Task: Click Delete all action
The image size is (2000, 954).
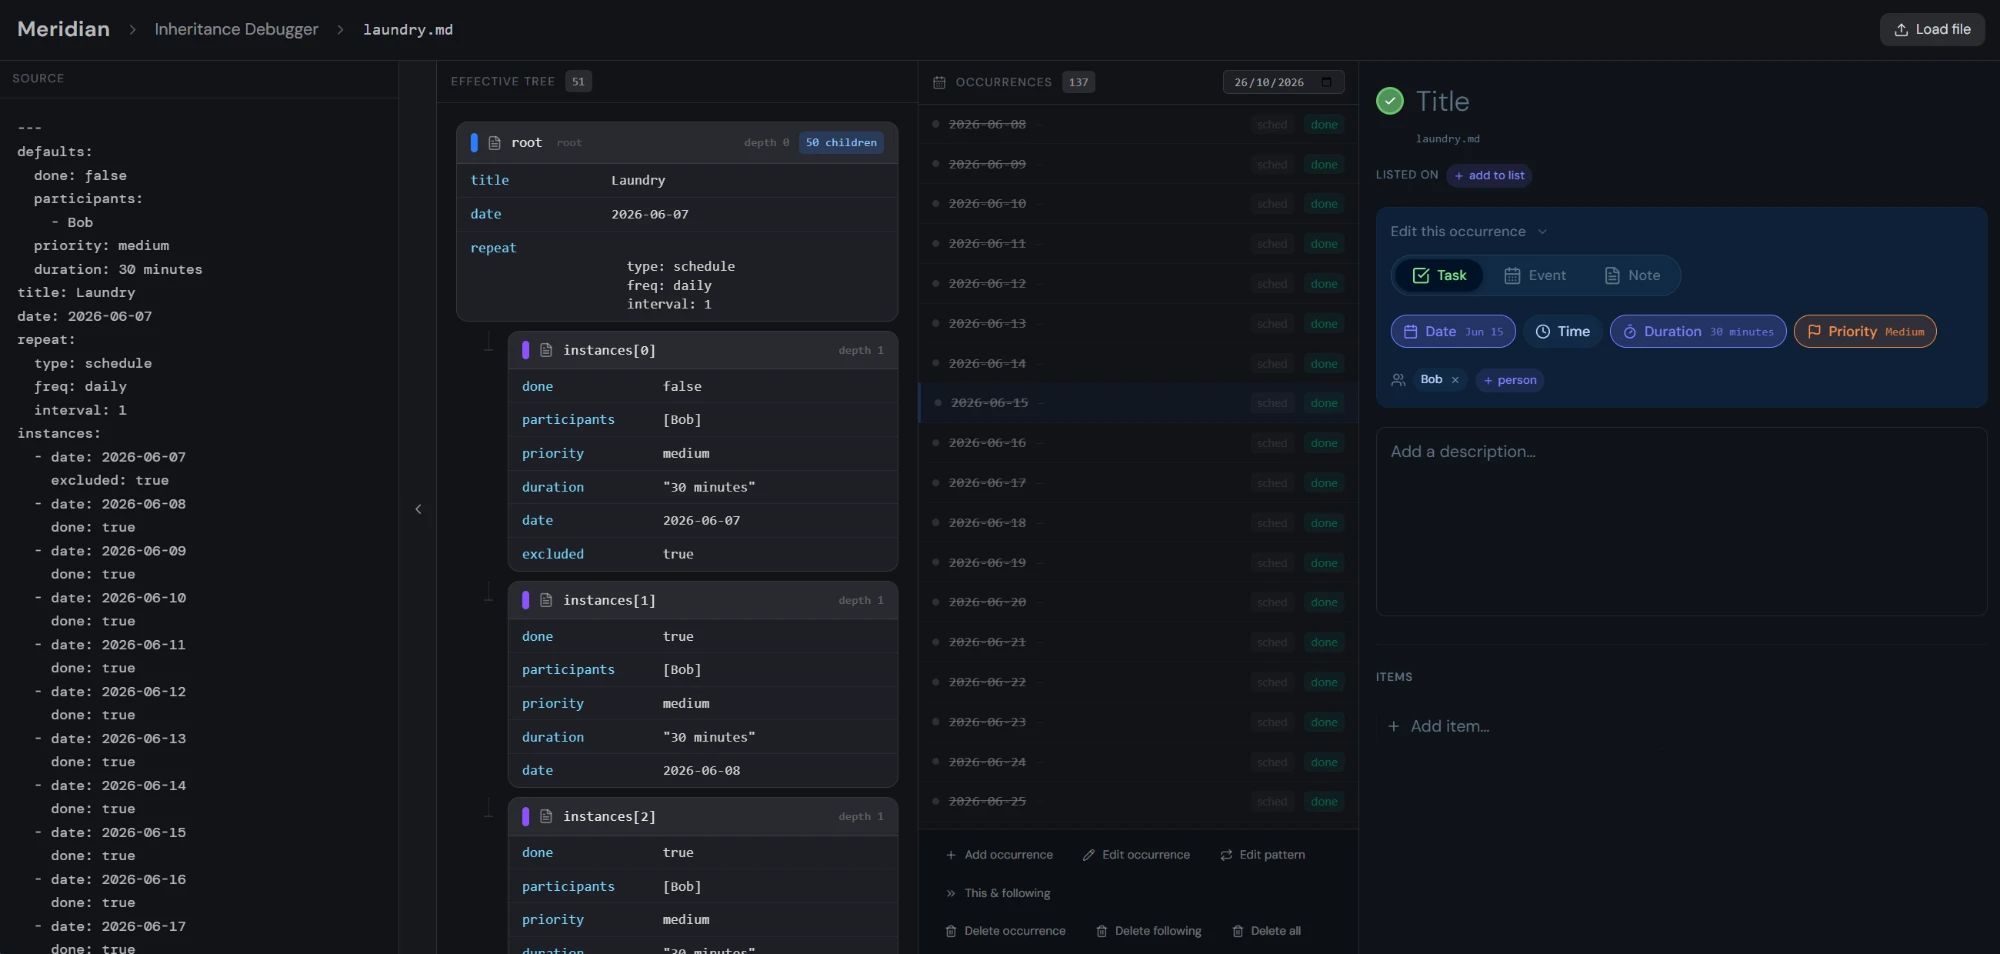Action: 1266,931
